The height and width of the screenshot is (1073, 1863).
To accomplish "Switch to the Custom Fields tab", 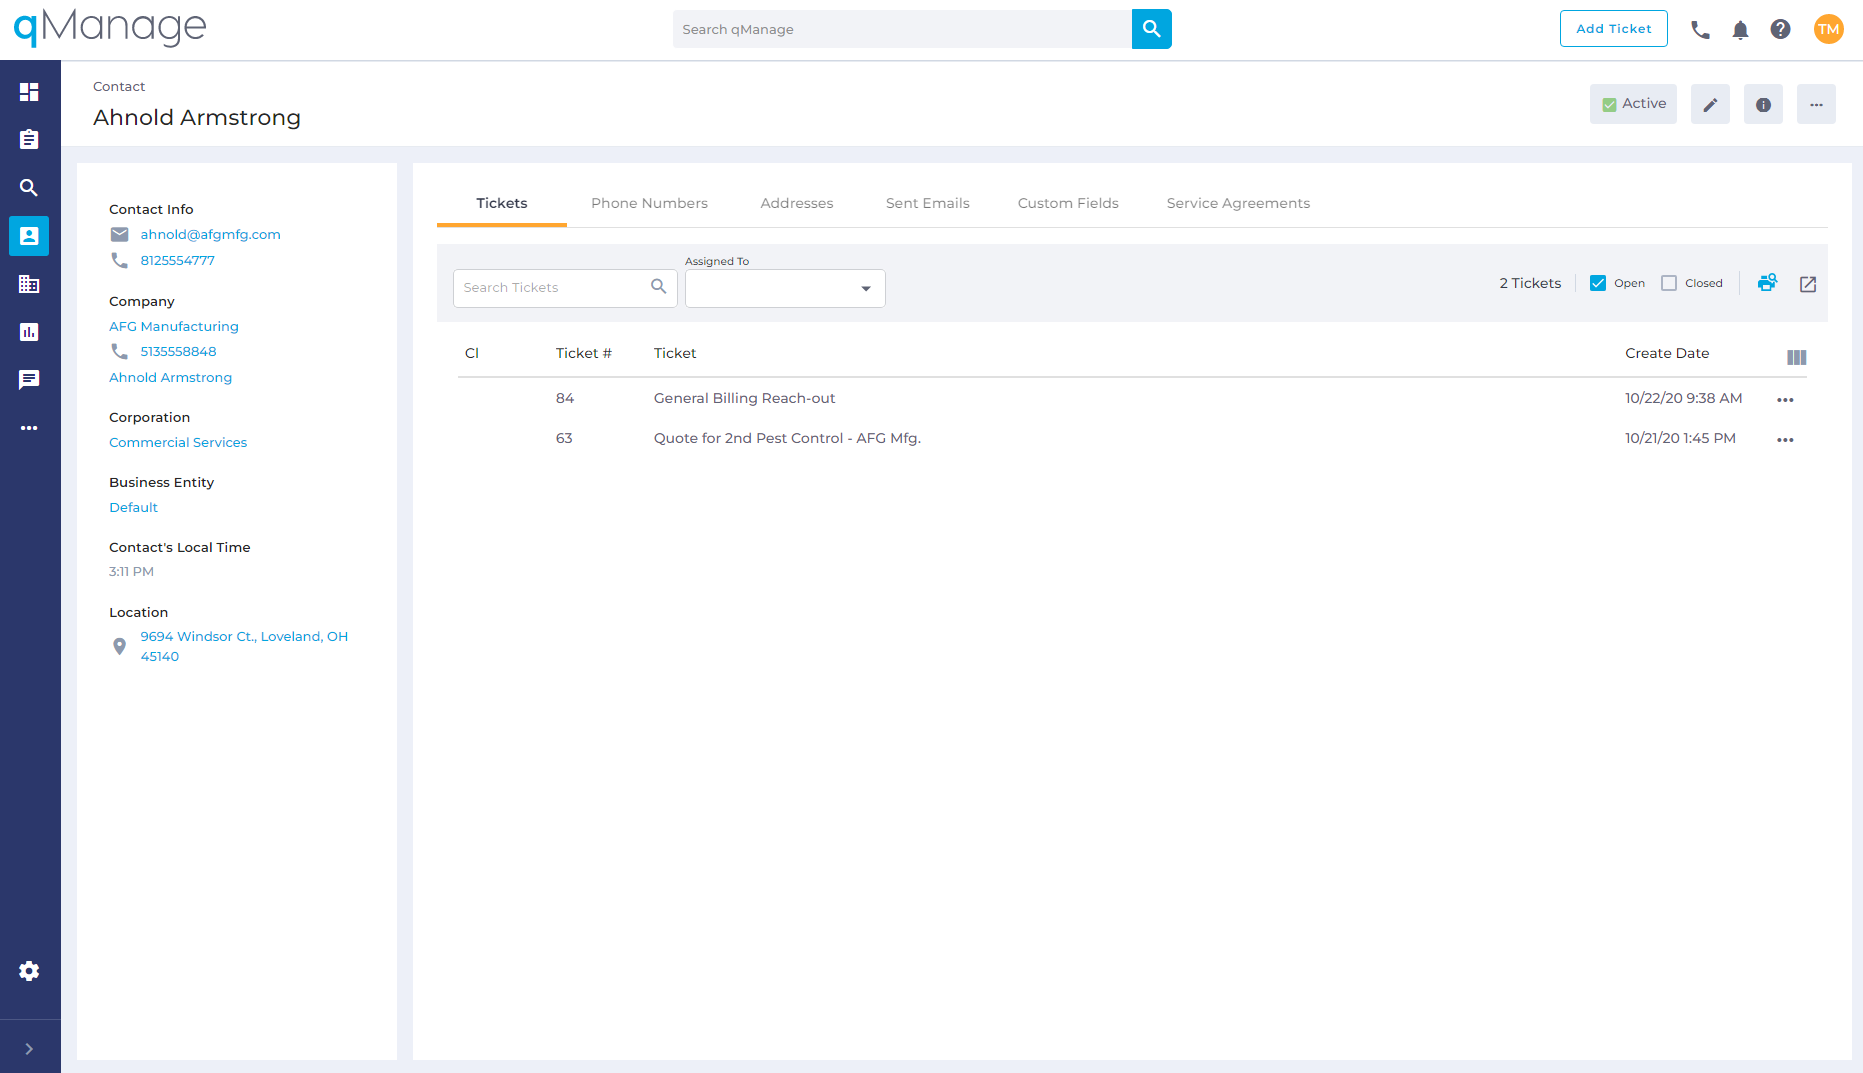I will click(1068, 203).
